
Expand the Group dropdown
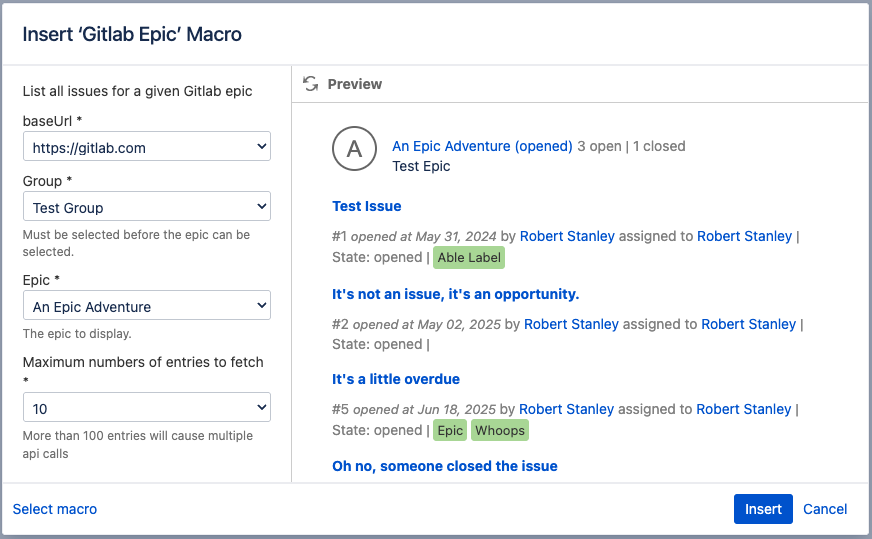point(146,207)
